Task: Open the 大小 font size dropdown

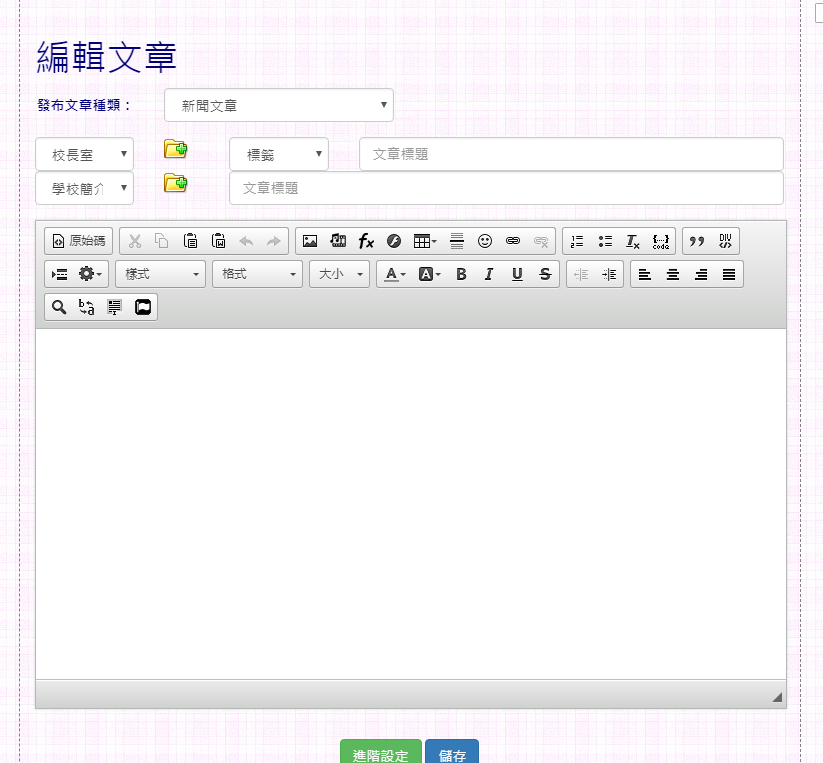Action: 339,274
